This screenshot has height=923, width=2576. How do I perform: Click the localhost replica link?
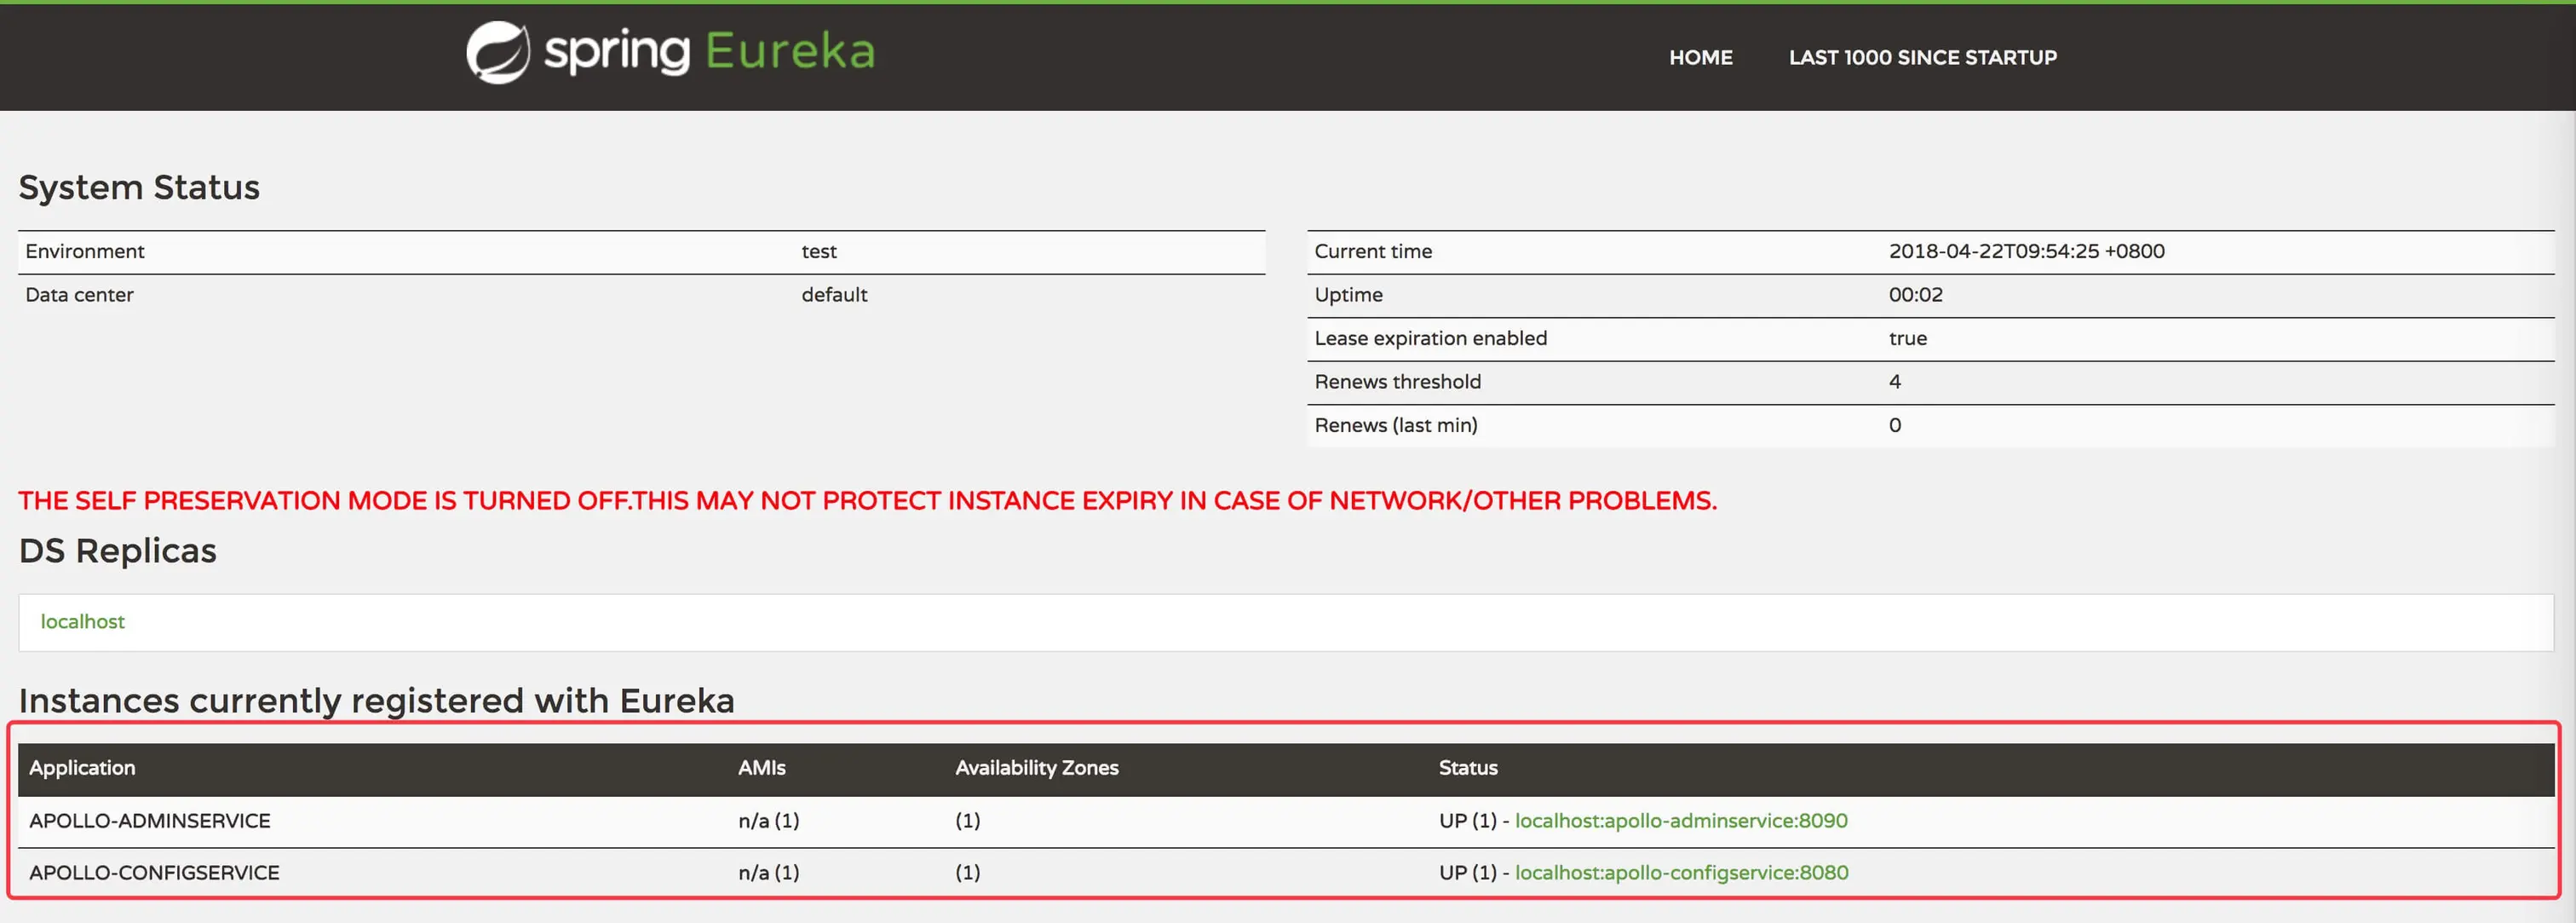point(82,622)
